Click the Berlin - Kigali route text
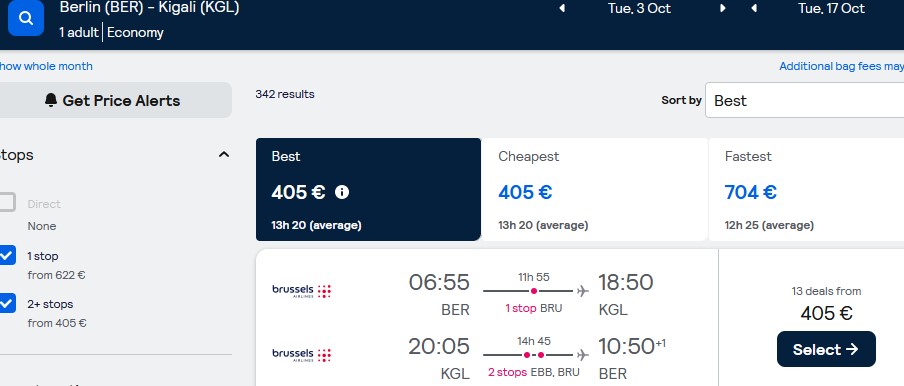 [149, 8]
